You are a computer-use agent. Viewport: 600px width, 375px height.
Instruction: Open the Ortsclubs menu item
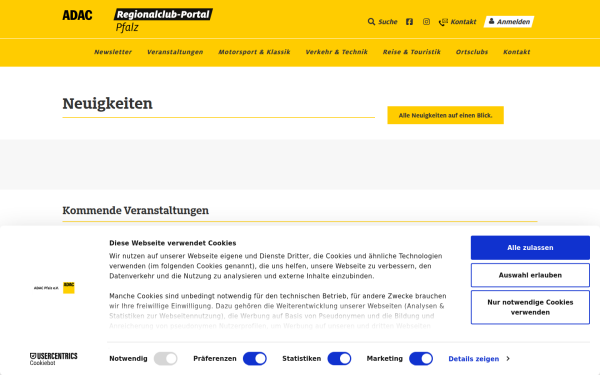point(472,52)
